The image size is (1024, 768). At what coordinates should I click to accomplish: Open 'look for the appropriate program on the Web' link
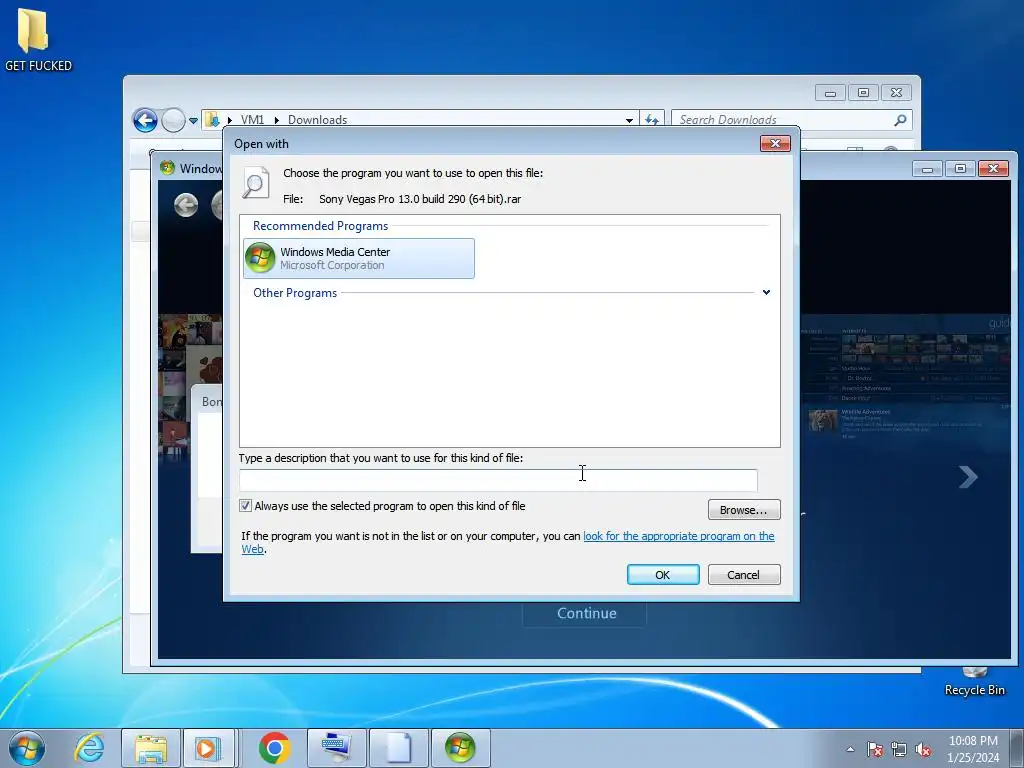tap(679, 536)
